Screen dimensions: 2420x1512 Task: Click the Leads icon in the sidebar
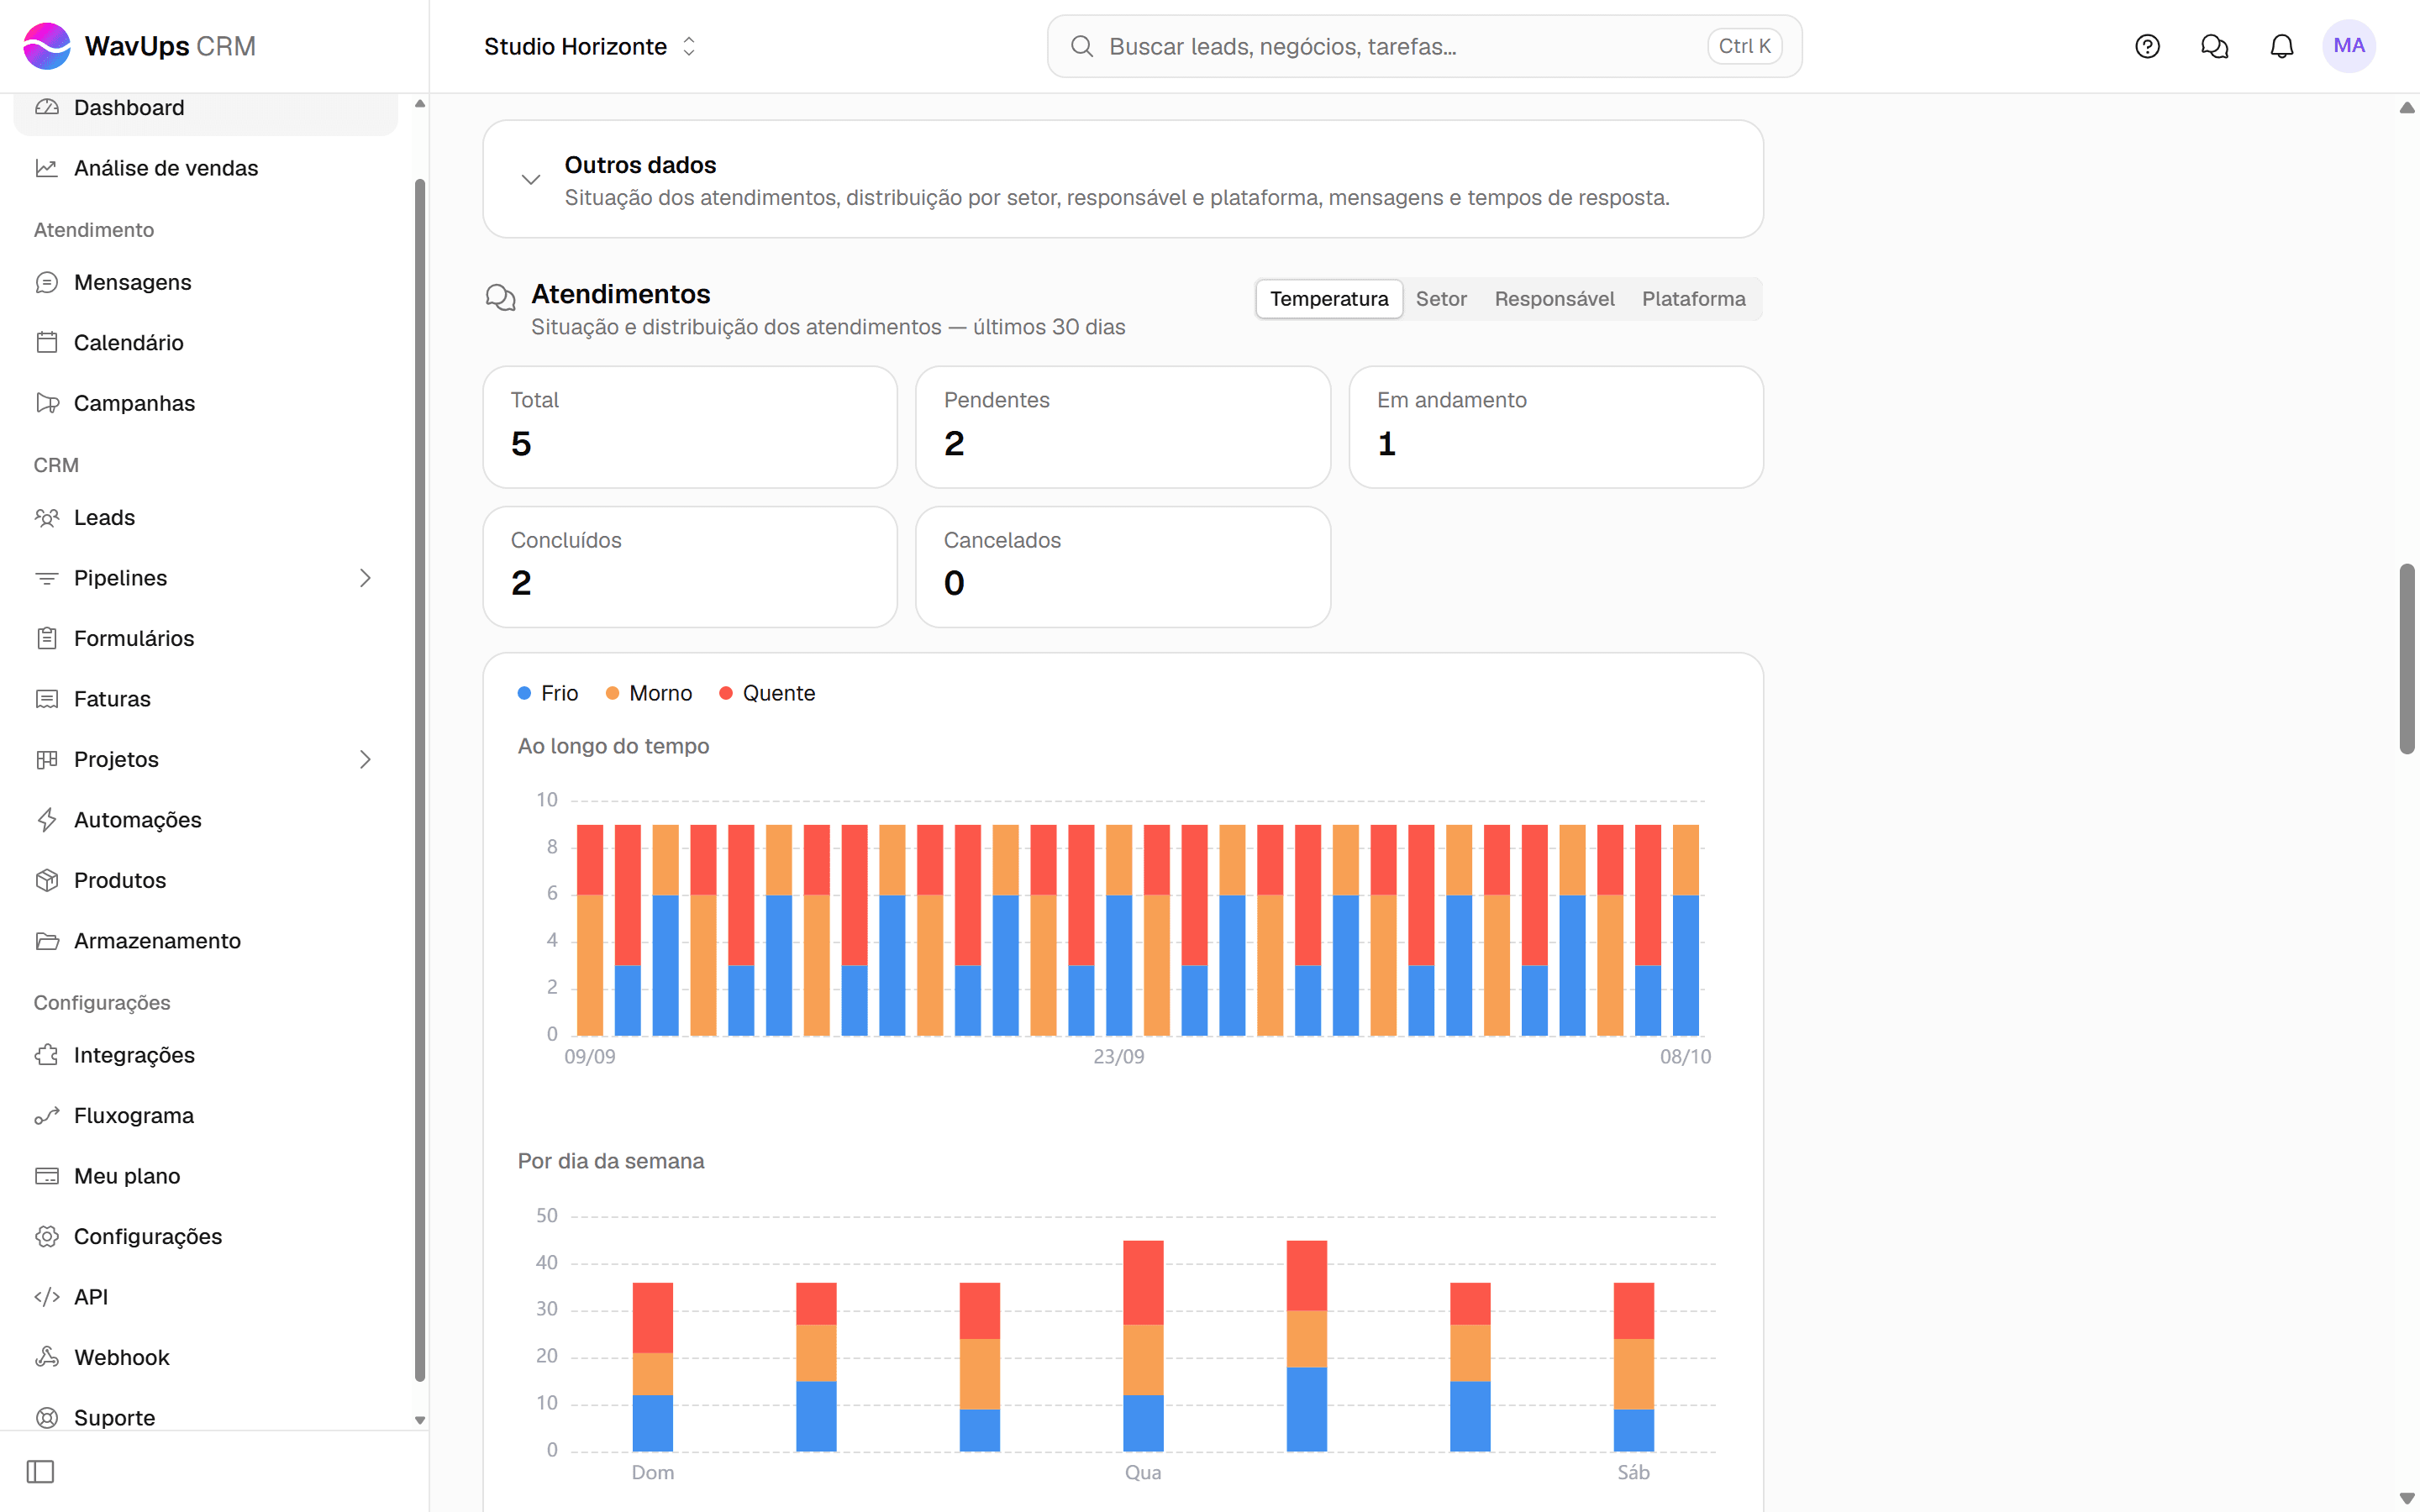(x=47, y=517)
